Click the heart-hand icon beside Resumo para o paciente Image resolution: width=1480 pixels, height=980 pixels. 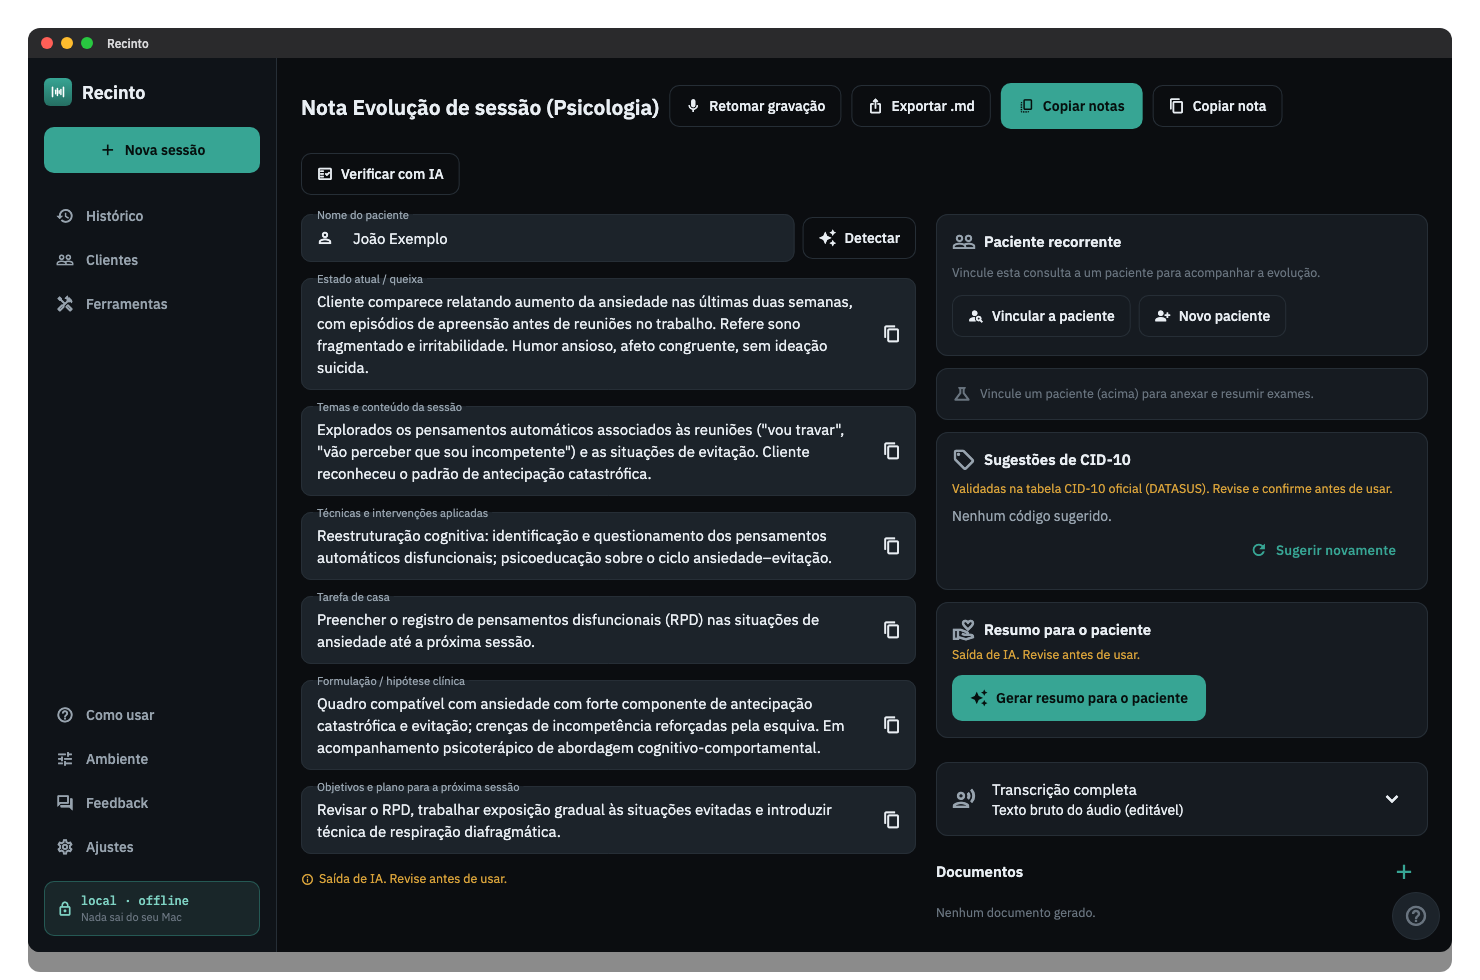pyautogui.click(x=964, y=630)
